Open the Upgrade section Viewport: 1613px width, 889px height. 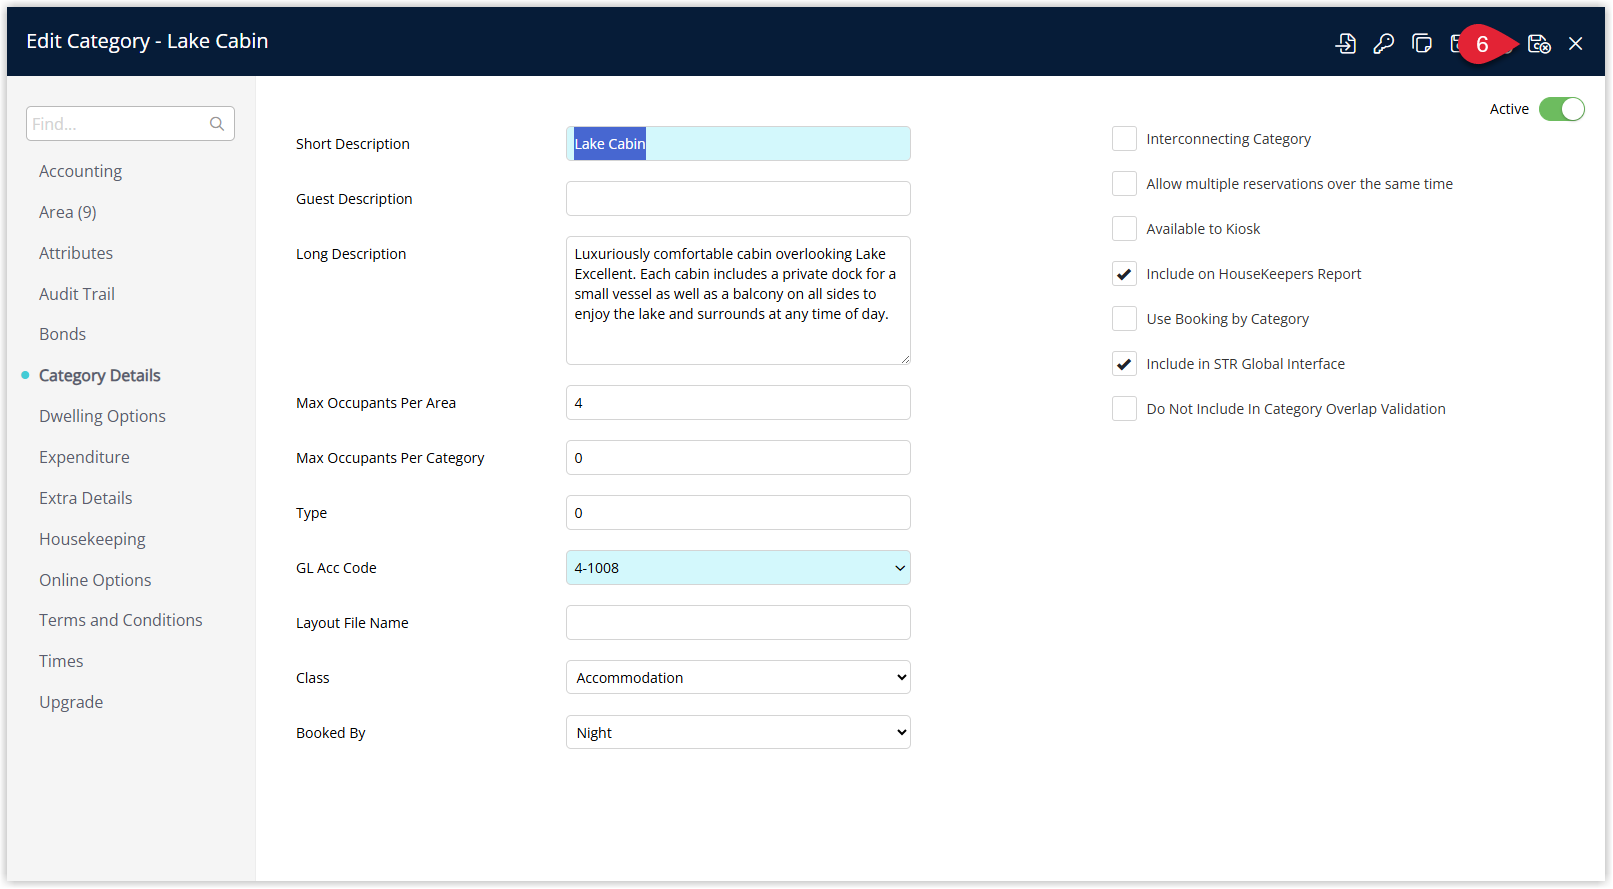point(71,702)
